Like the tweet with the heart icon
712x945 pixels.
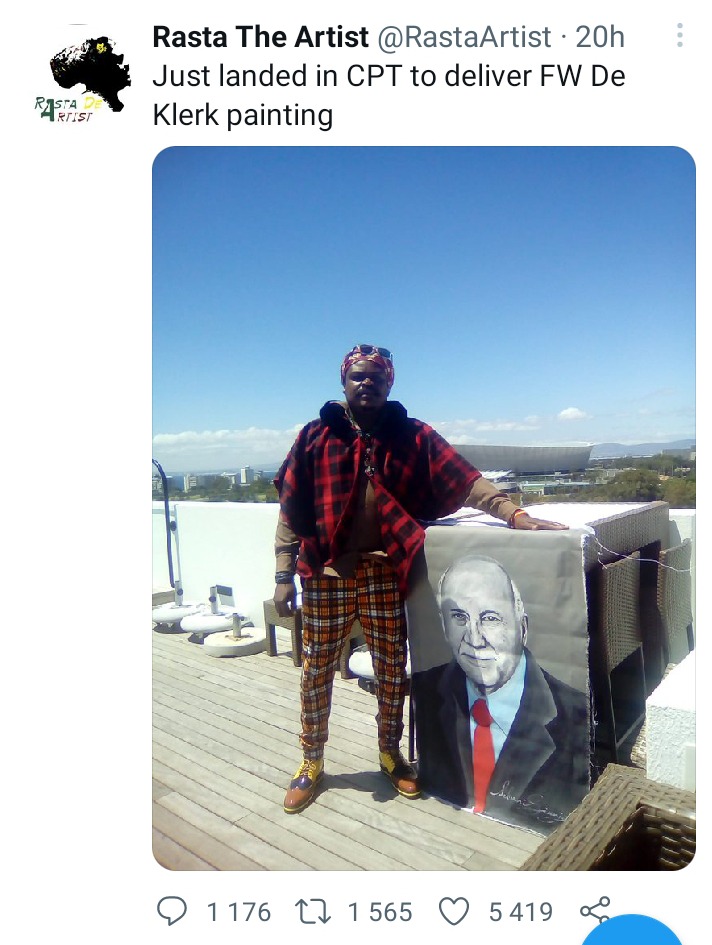[453, 911]
